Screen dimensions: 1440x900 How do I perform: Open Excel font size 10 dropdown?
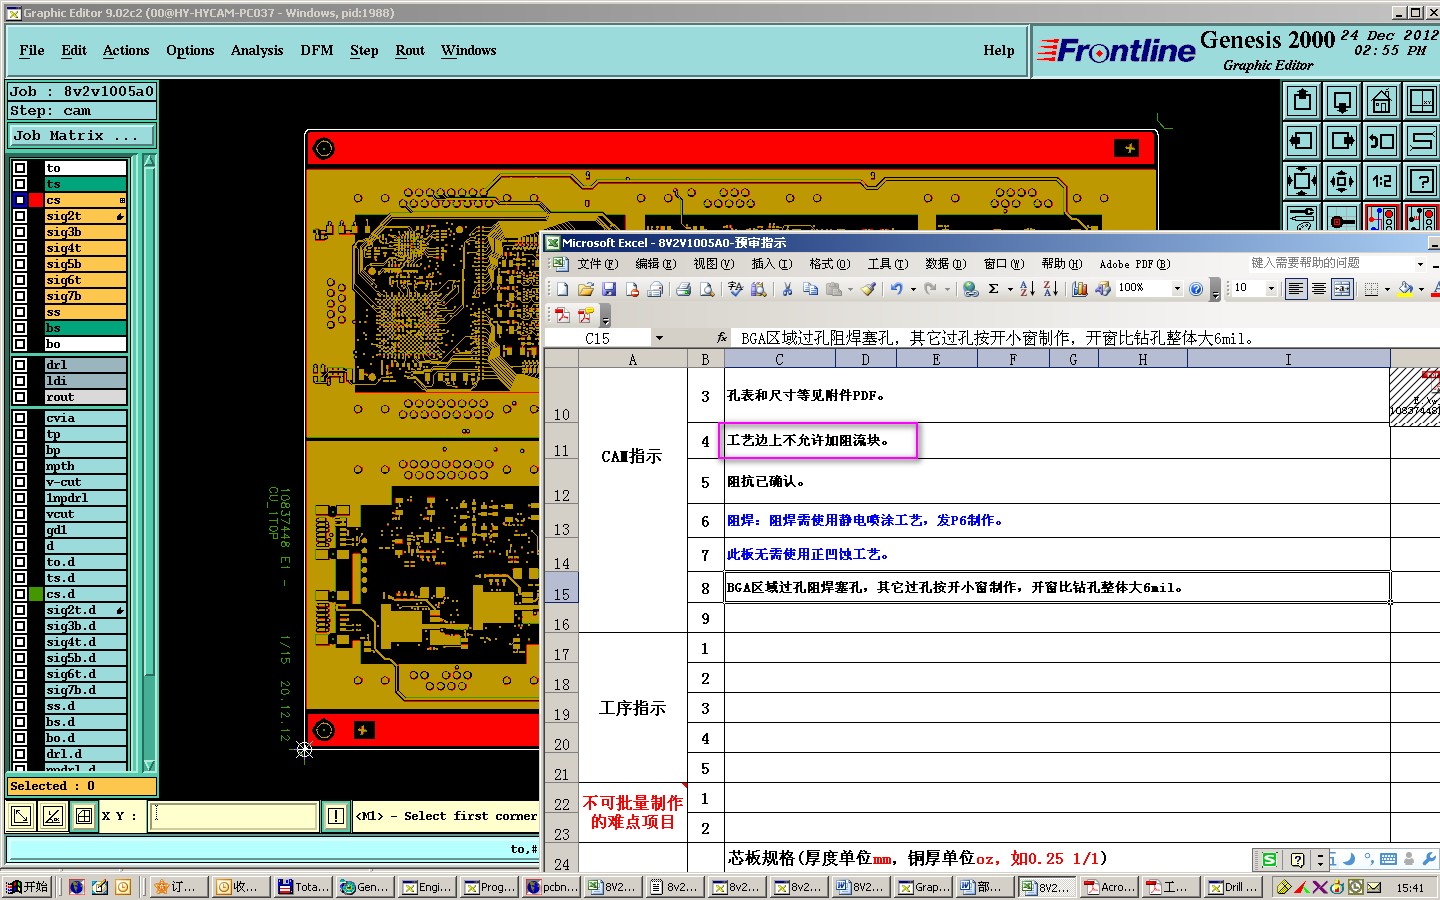(x=1271, y=289)
